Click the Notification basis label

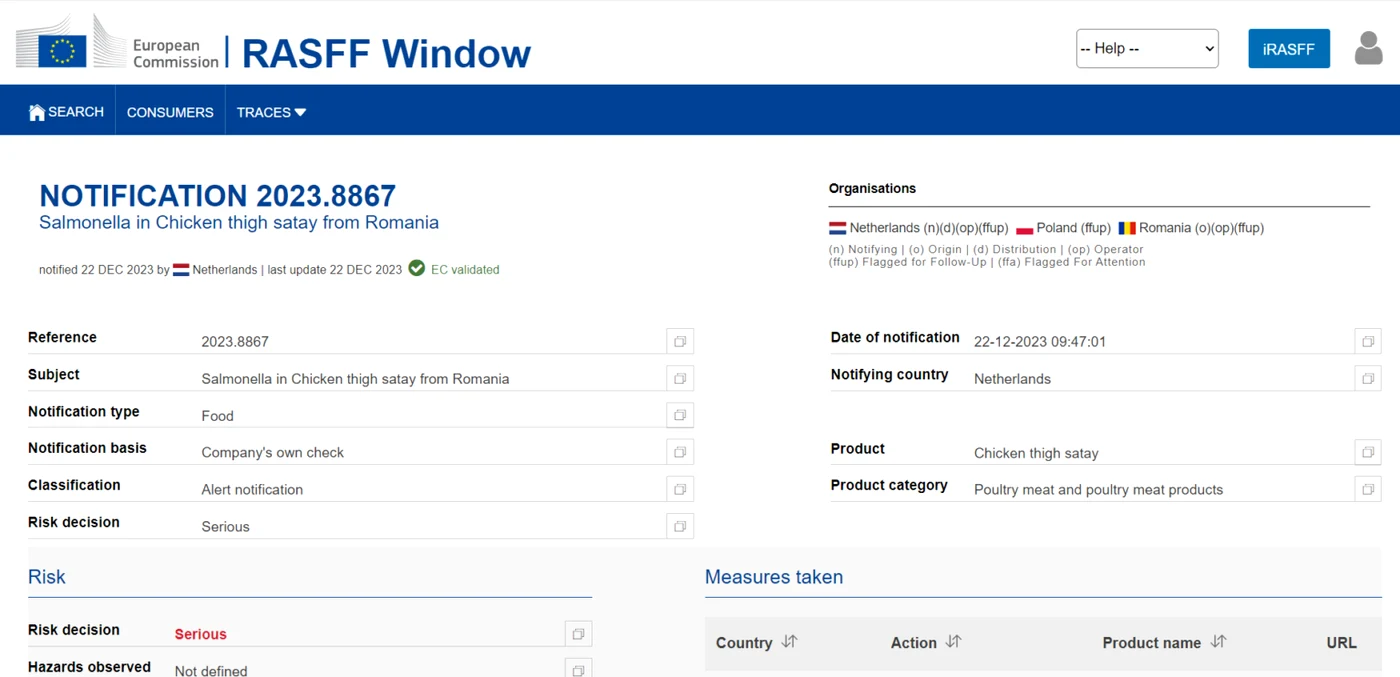87,448
